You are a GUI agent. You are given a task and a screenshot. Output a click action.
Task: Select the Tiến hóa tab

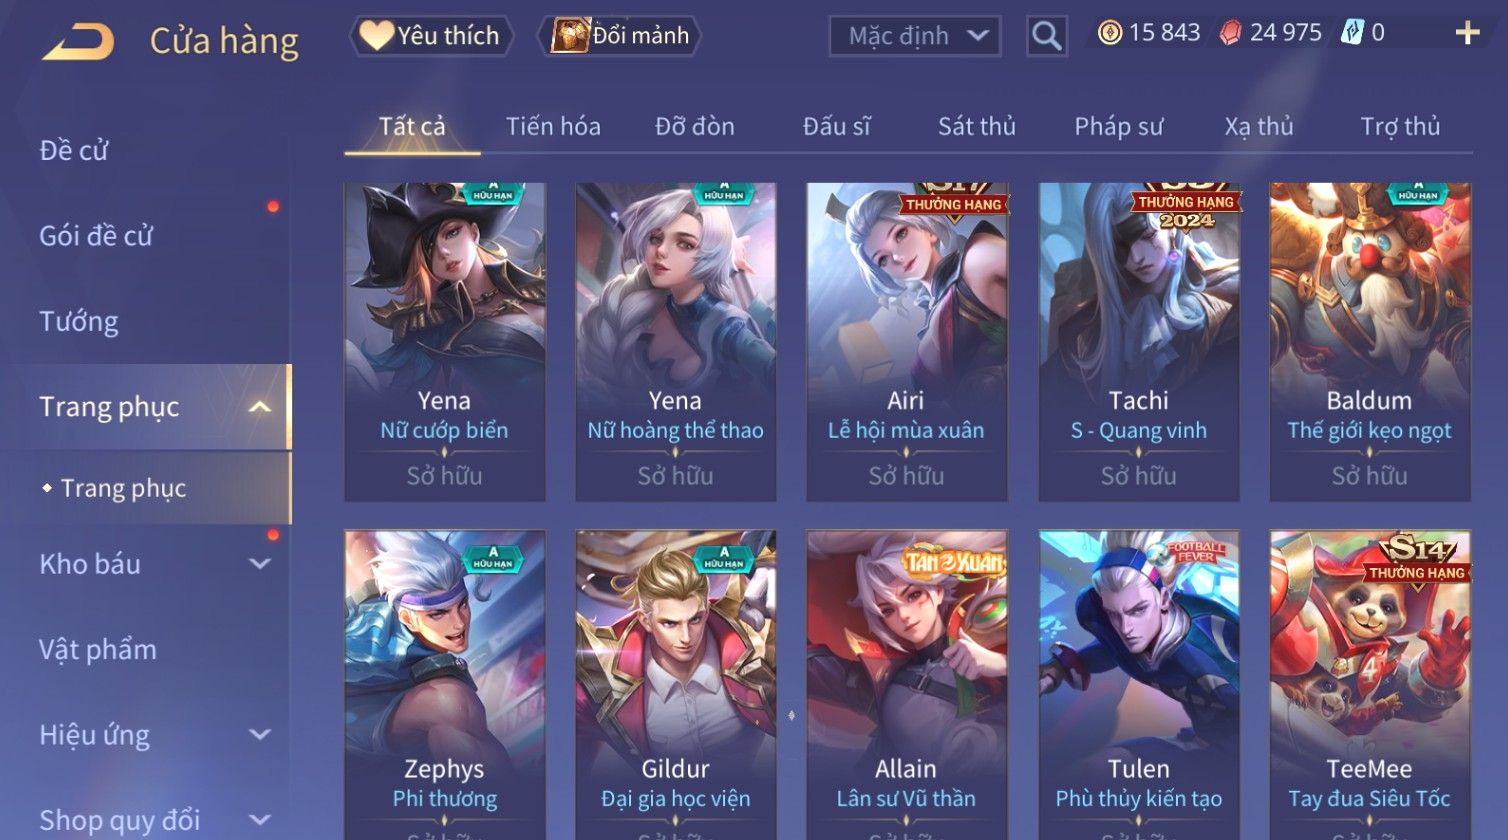click(553, 126)
